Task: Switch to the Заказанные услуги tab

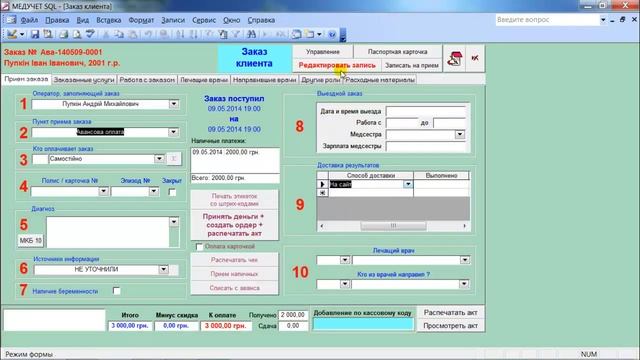Action: [84, 80]
